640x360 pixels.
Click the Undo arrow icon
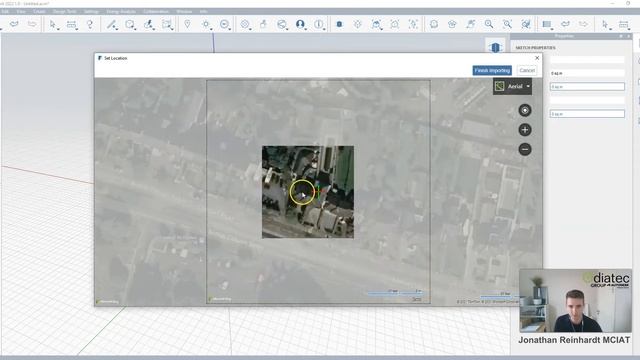14,24
